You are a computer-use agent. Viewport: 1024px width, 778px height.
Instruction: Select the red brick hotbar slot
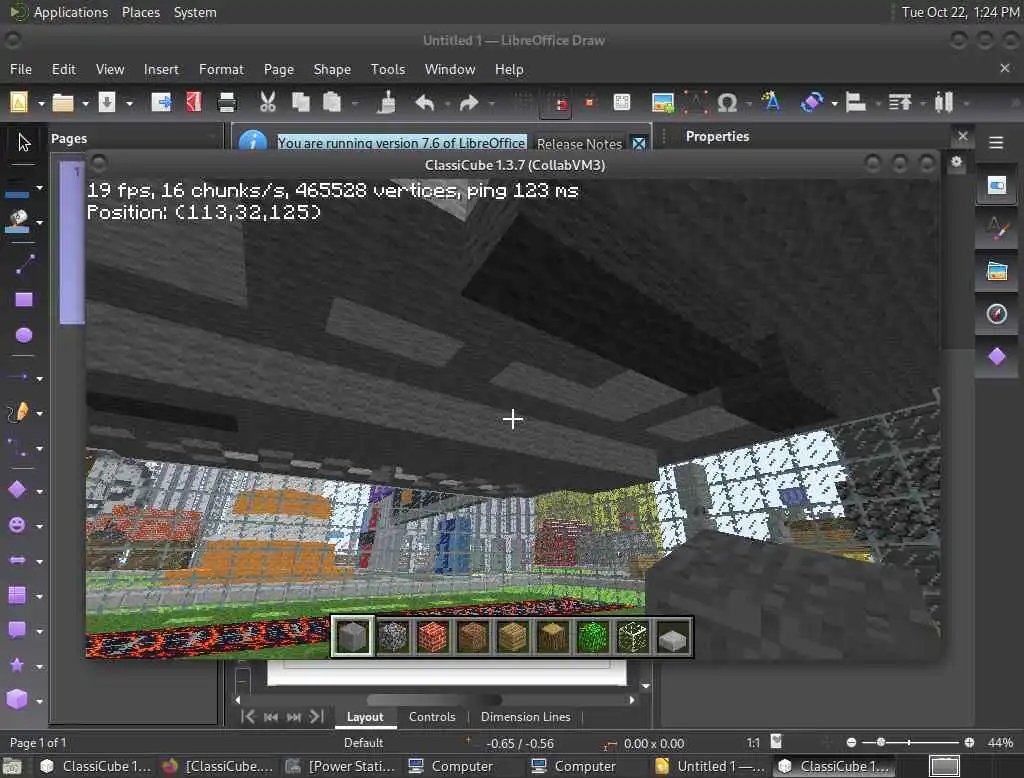pyautogui.click(x=432, y=636)
